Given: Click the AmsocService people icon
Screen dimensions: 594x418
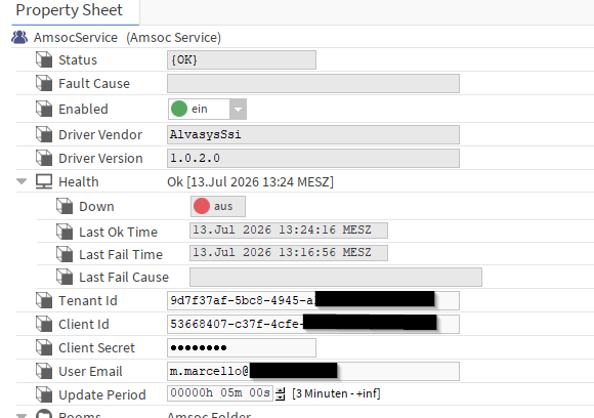Looking at the screenshot, I should tap(19, 37).
